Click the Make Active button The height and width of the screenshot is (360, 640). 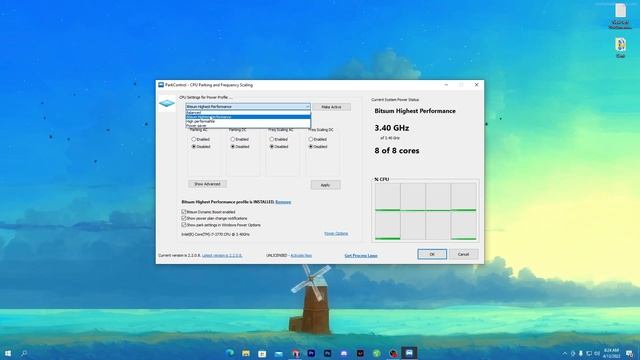point(331,107)
